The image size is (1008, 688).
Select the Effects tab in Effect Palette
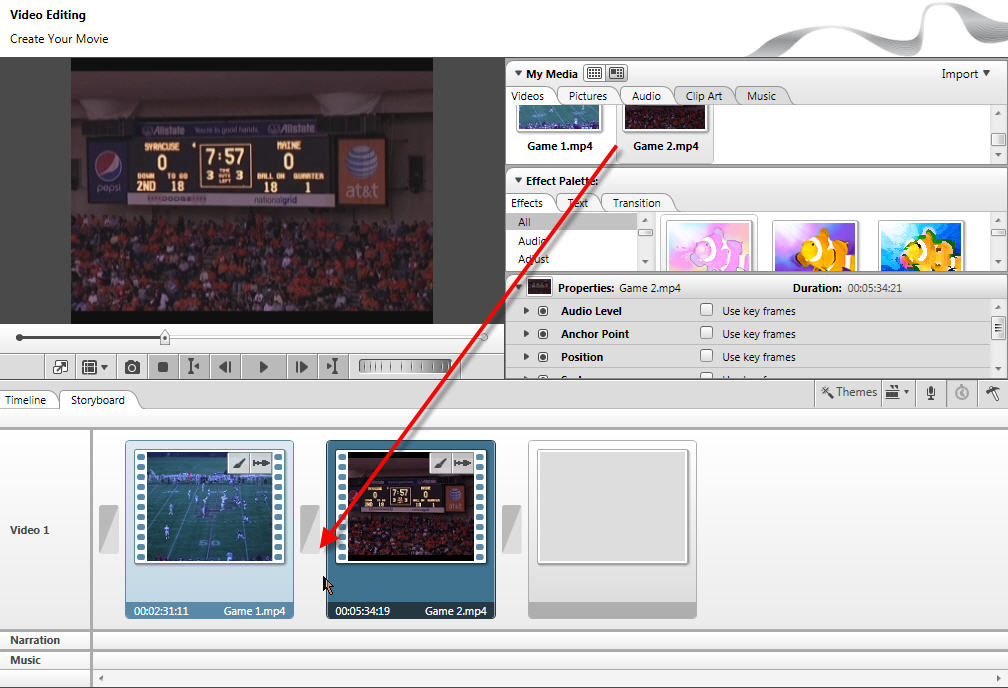pyautogui.click(x=527, y=203)
